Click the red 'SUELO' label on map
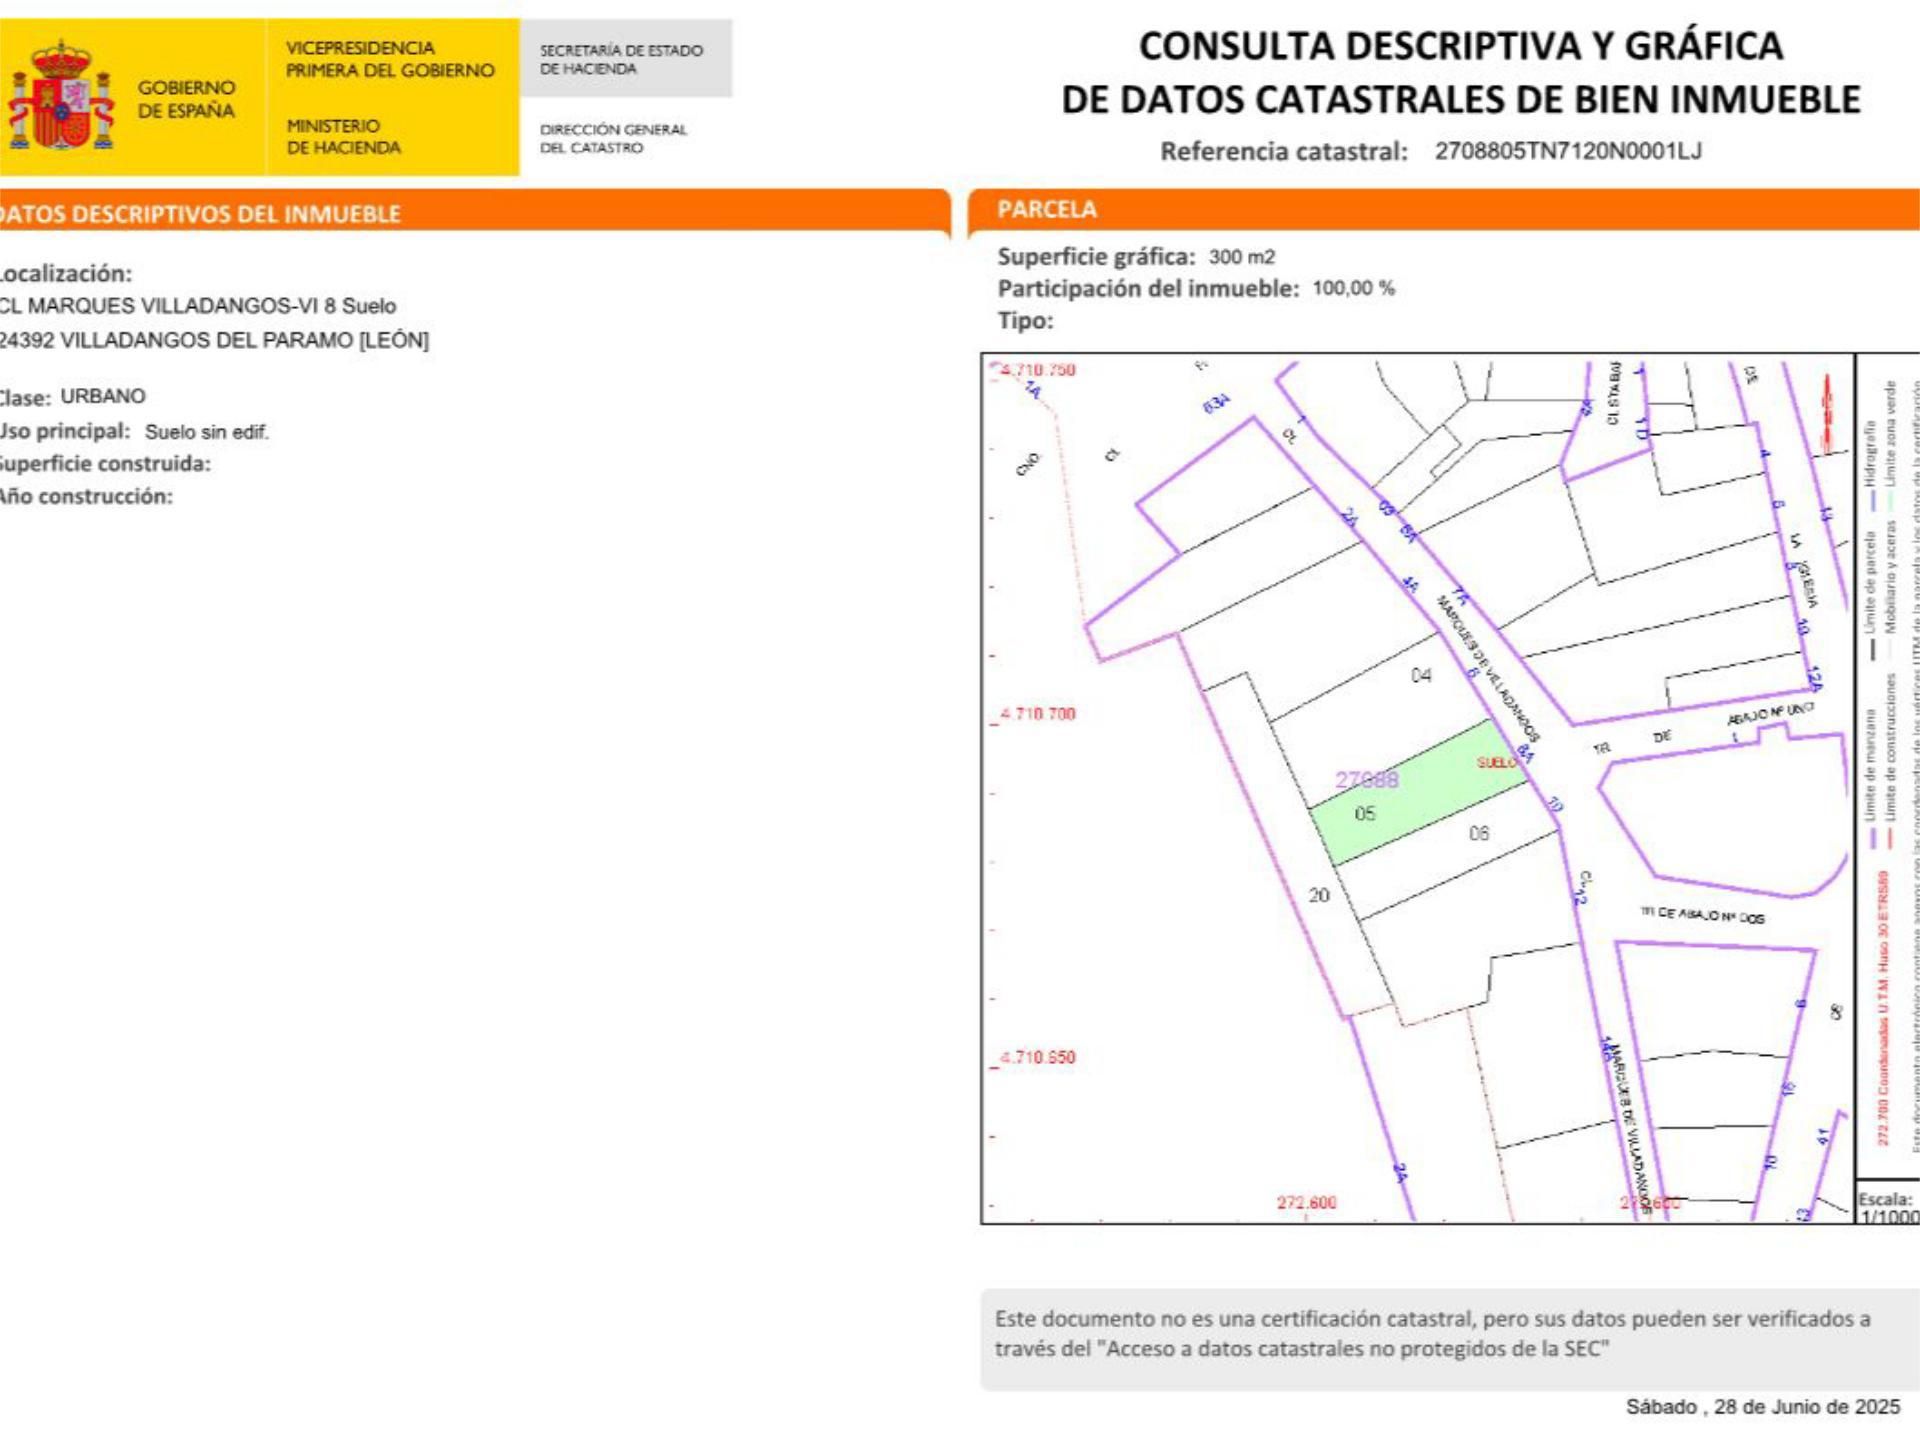The width and height of the screenshot is (1920, 1441). 1496,763
